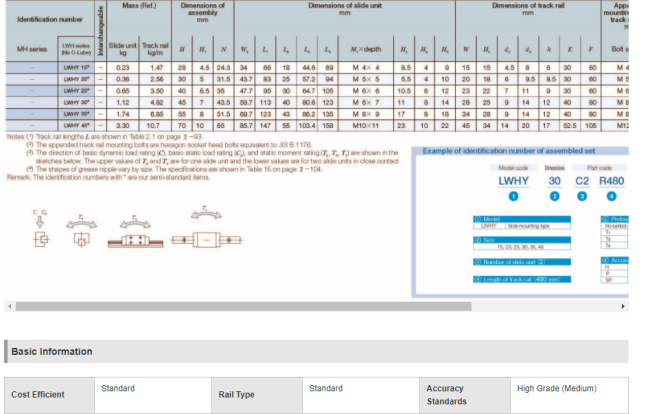
Task: Click the Rail Type label cell
Action: (x=236, y=394)
